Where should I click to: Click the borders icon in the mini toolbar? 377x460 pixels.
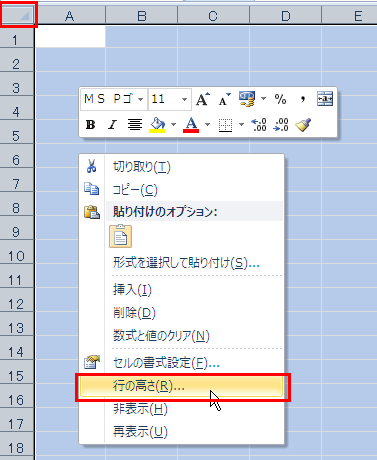pos(225,125)
